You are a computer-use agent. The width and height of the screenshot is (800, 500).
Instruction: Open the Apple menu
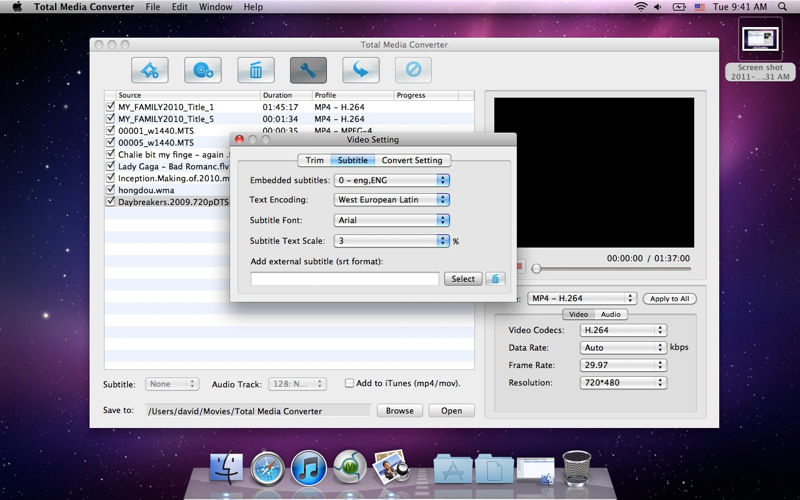(17, 7)
